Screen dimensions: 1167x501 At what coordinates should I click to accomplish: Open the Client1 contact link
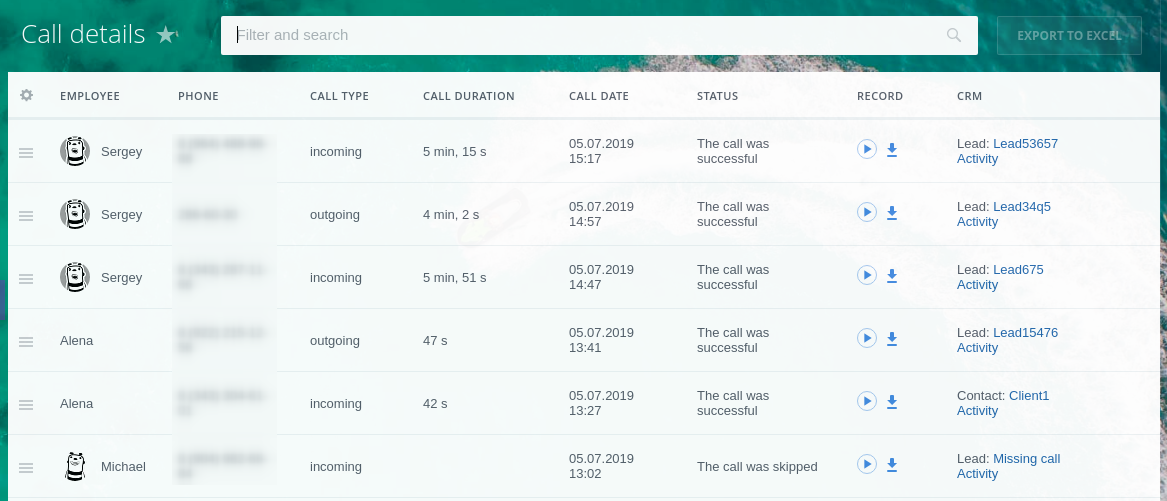click(x=1029, y=396)
